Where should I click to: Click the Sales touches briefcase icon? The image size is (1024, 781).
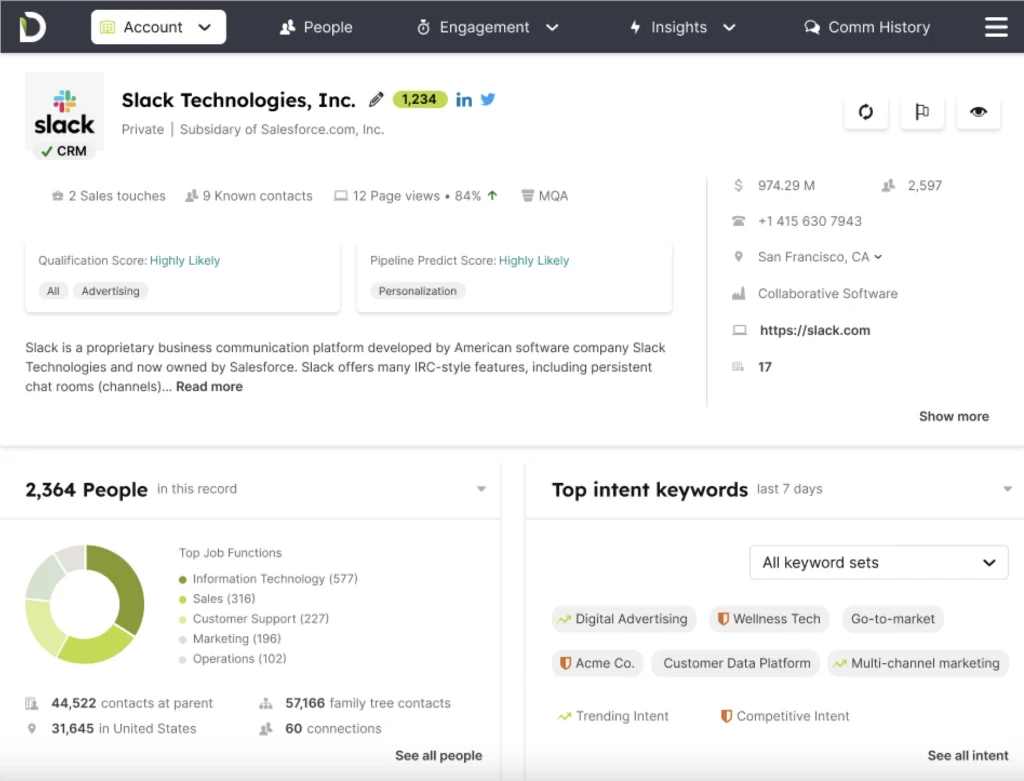click(x=57, y=196)
